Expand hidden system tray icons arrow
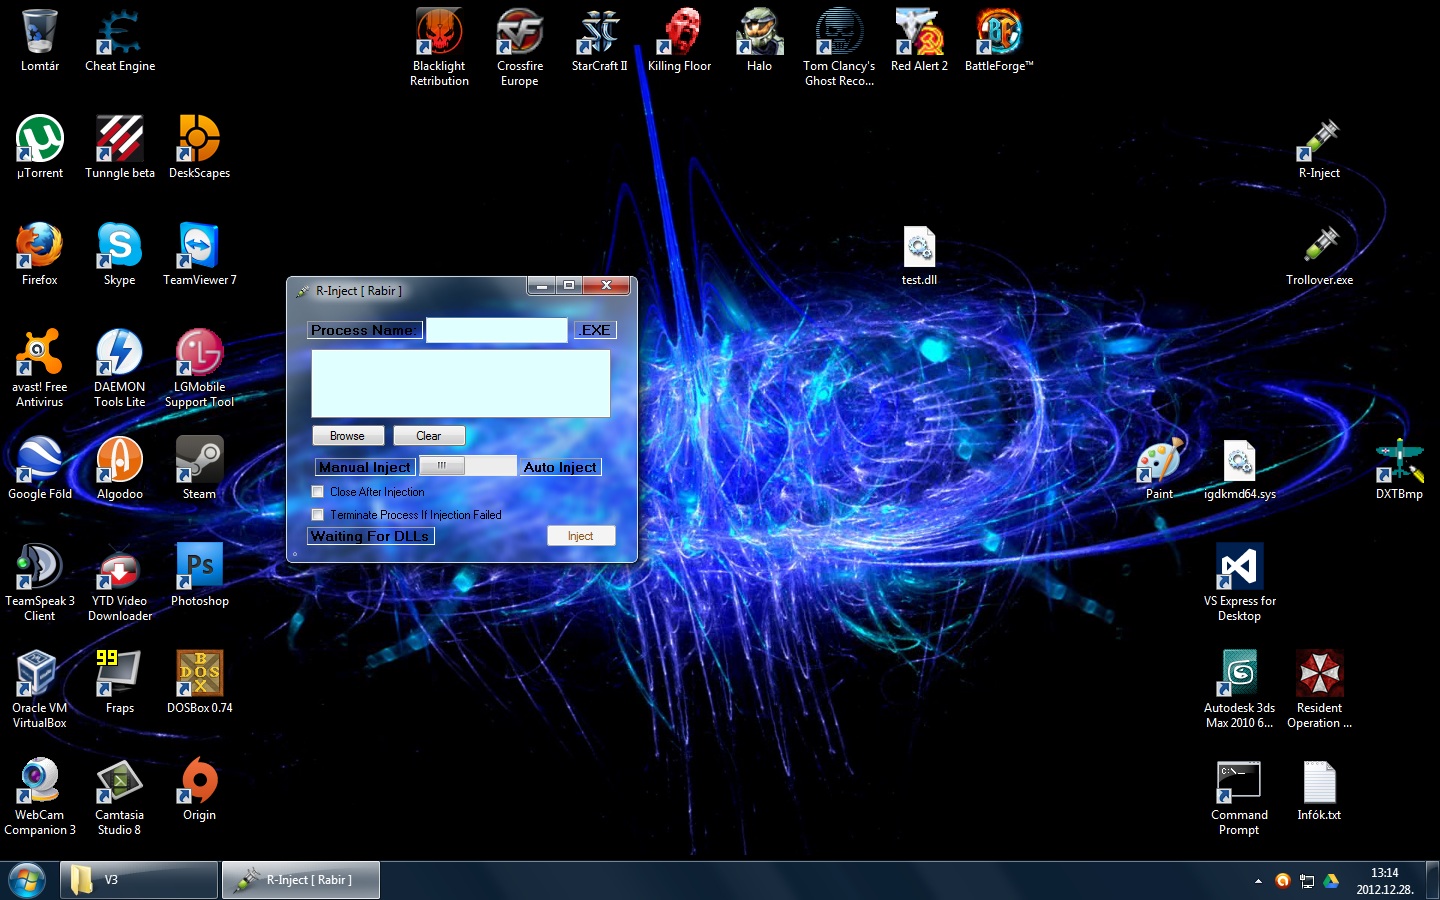 click(x=1258, y=881)
